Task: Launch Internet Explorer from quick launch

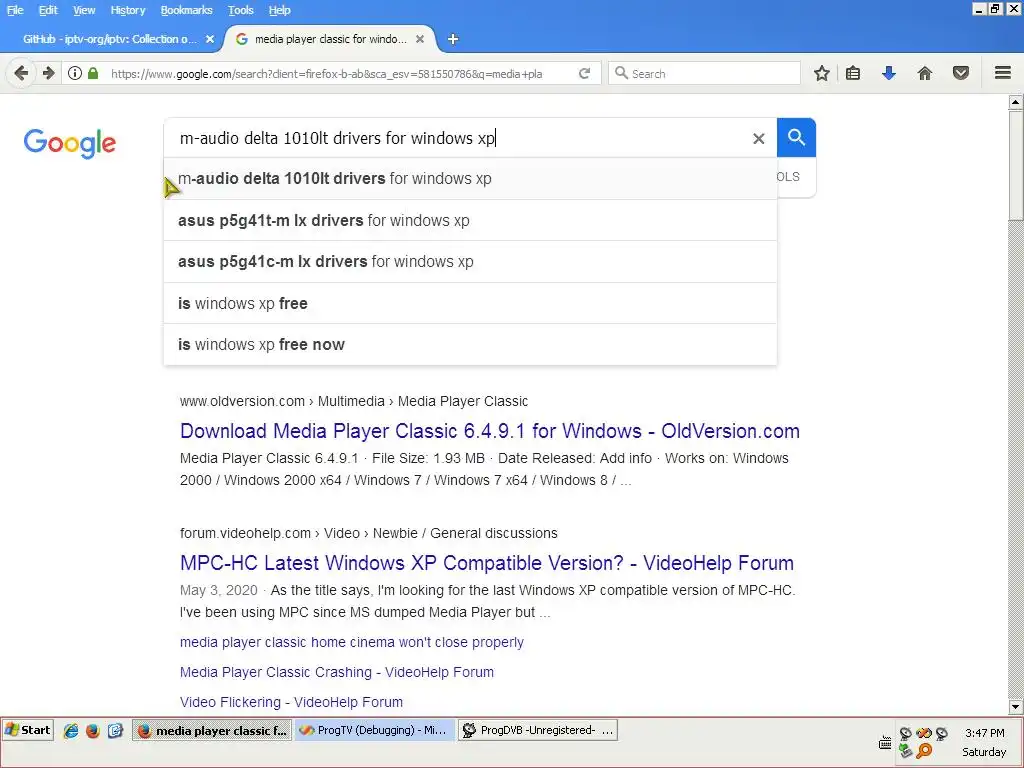Action: (x=71, y=730)
